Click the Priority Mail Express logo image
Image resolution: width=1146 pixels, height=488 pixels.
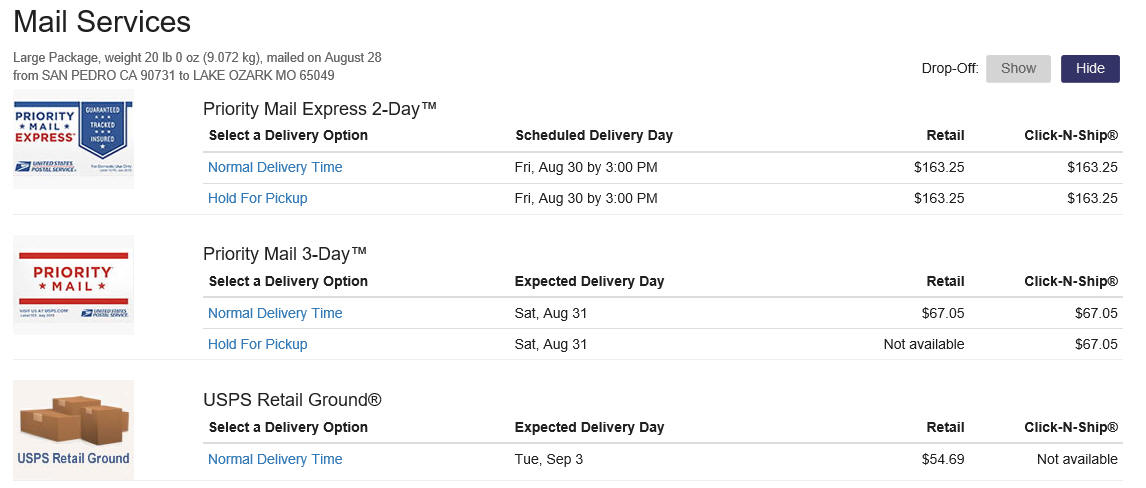pos(73,139)
